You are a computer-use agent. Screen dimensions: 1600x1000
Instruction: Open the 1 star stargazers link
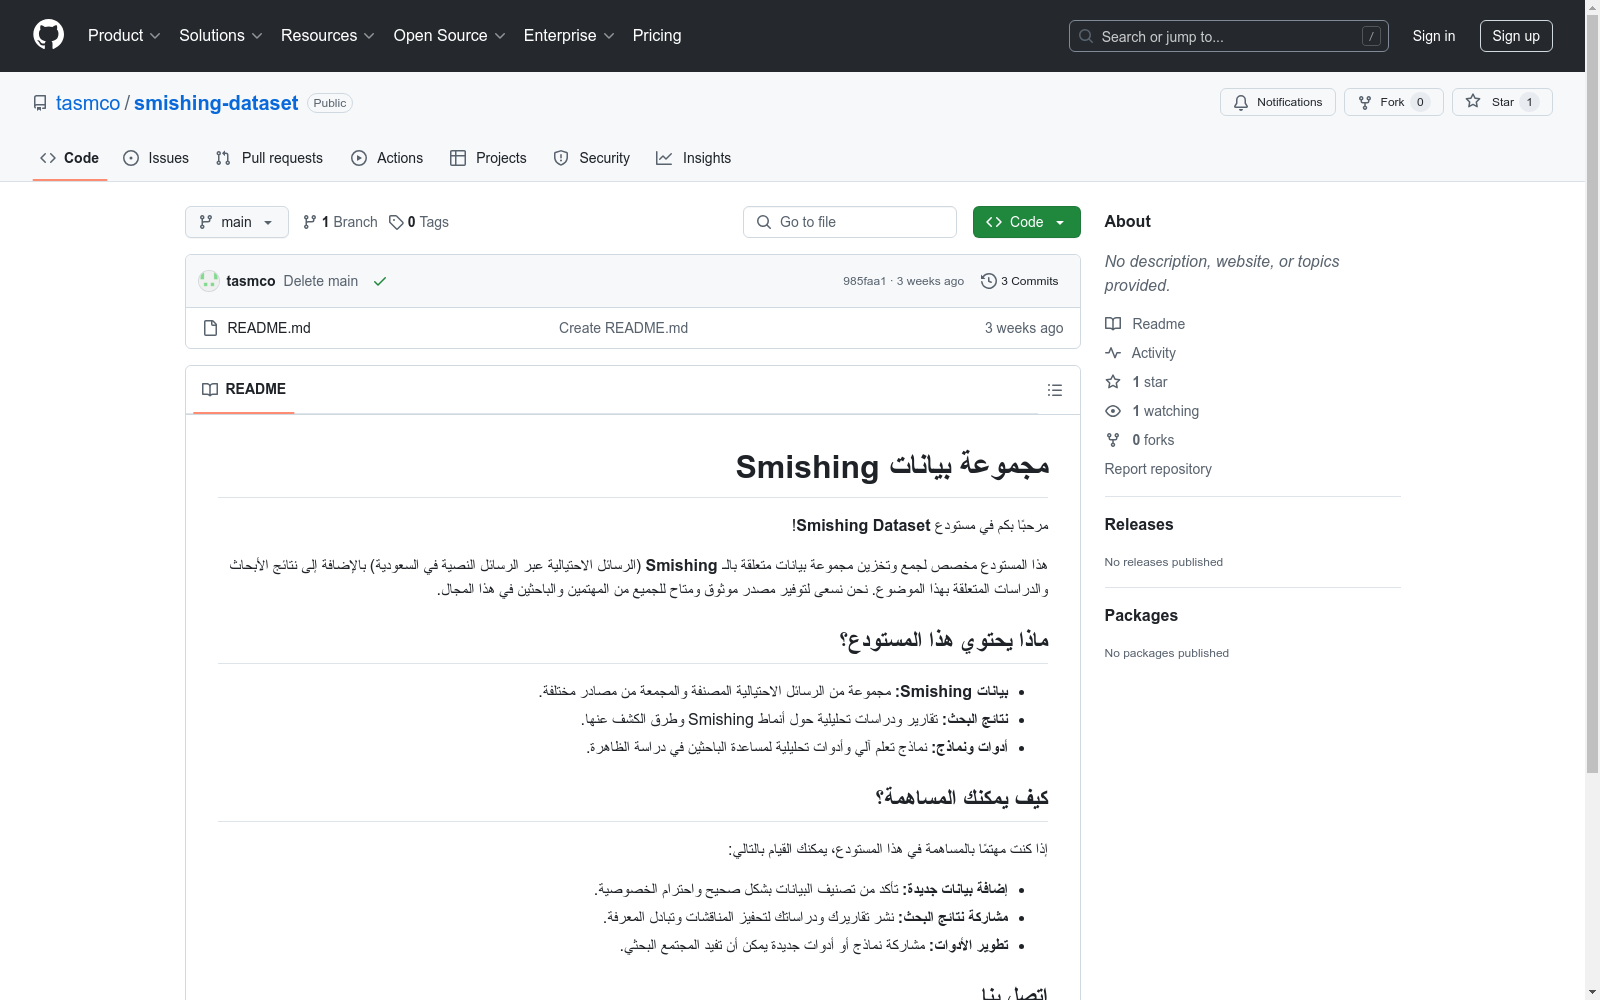[1136, 382]
